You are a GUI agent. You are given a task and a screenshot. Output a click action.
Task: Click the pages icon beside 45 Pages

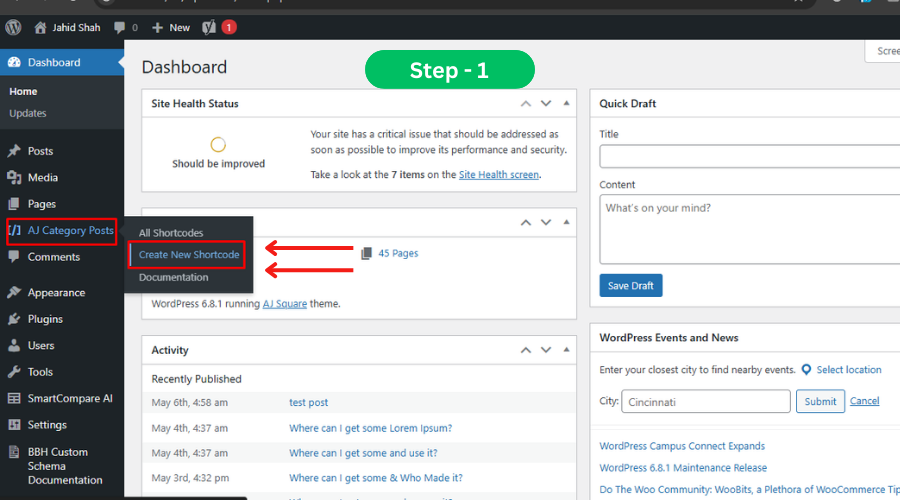click(x=366, y=253)
